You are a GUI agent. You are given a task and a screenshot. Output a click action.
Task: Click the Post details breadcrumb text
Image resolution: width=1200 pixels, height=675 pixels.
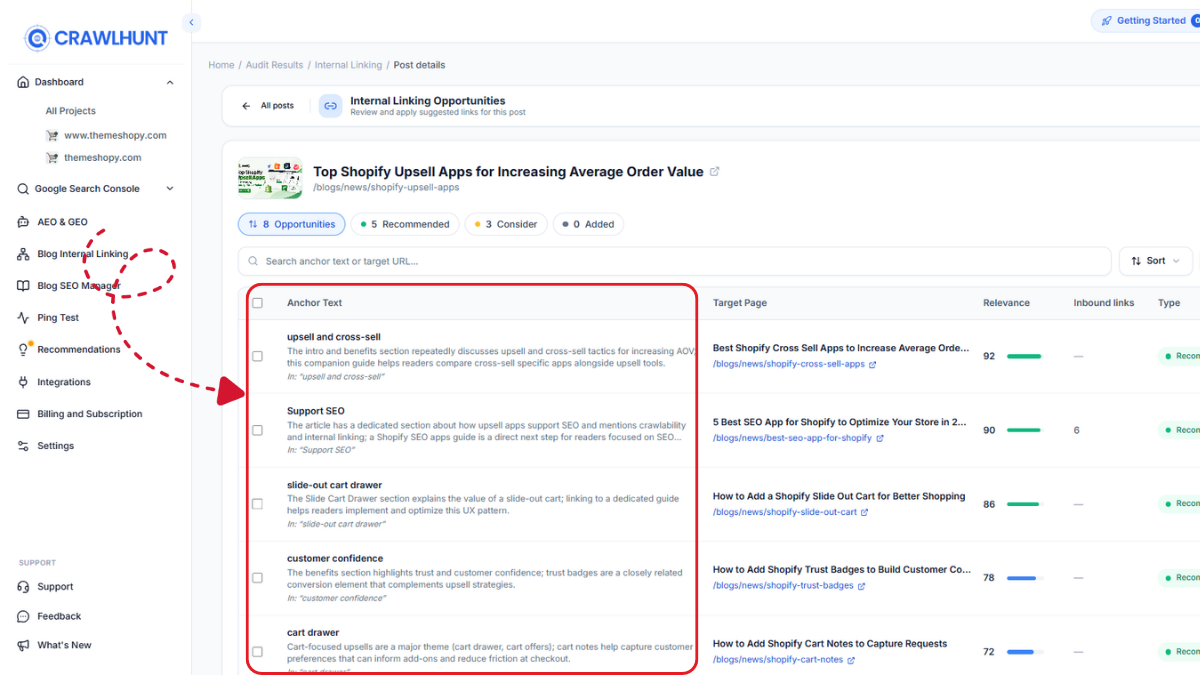coord(420,65)
